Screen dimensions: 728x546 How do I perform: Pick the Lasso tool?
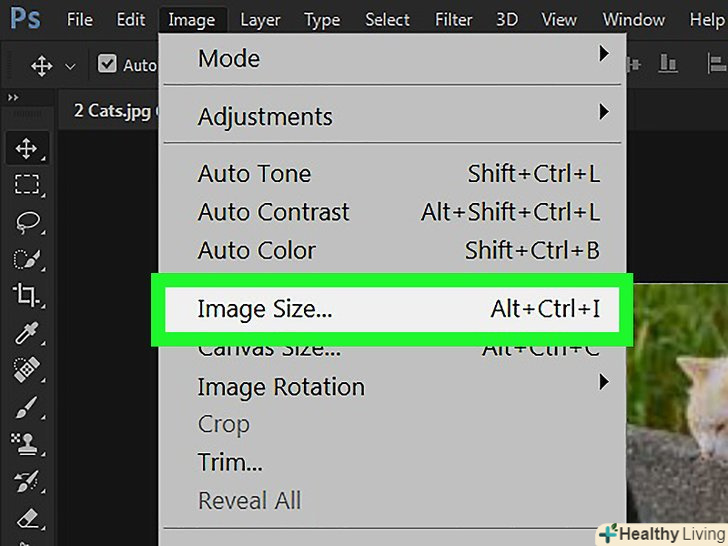click(x=26, y=222)
